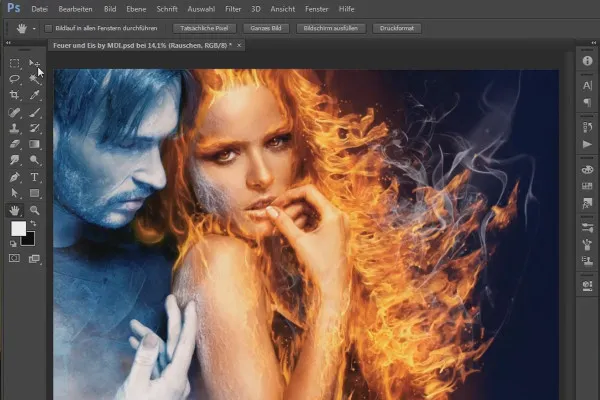
Task: Open the Fenster menu
Action: coord(316,9)
